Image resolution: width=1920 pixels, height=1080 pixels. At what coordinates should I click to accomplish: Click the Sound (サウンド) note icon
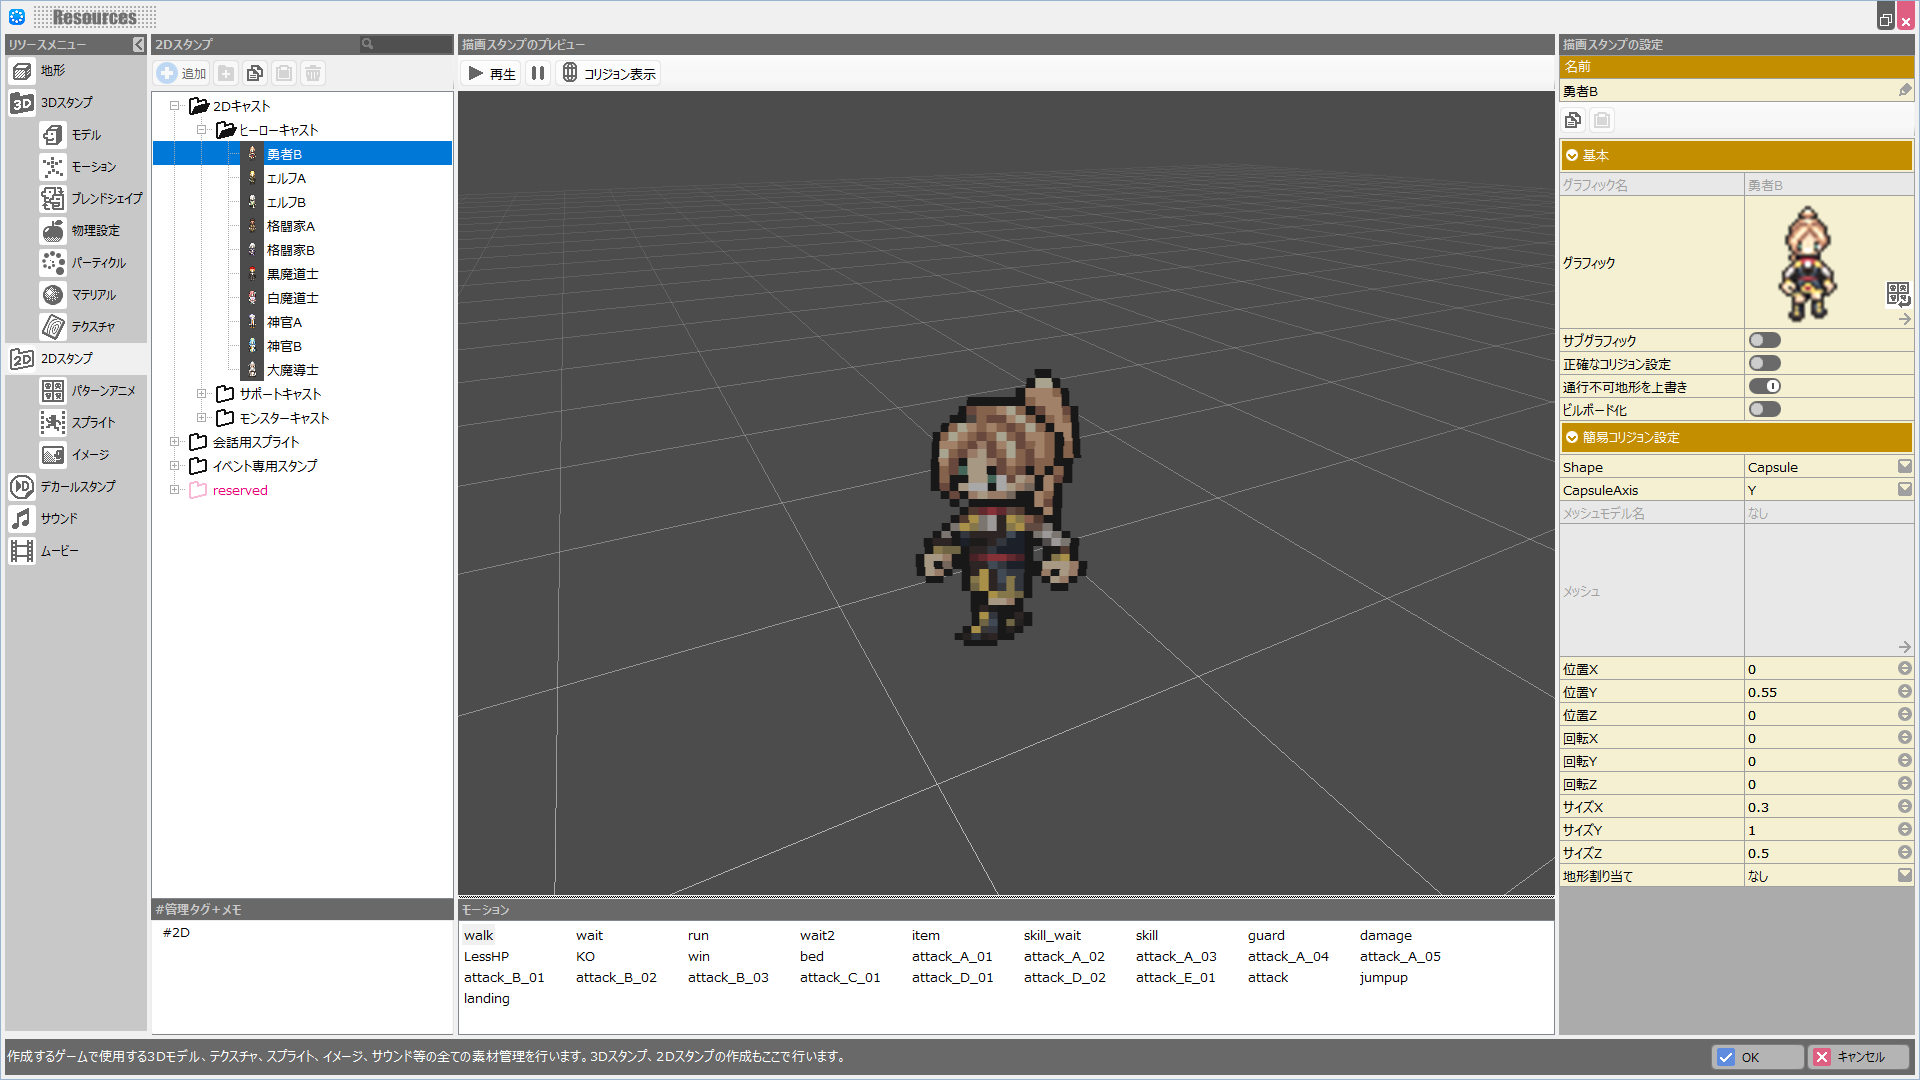tap(22, 519)
